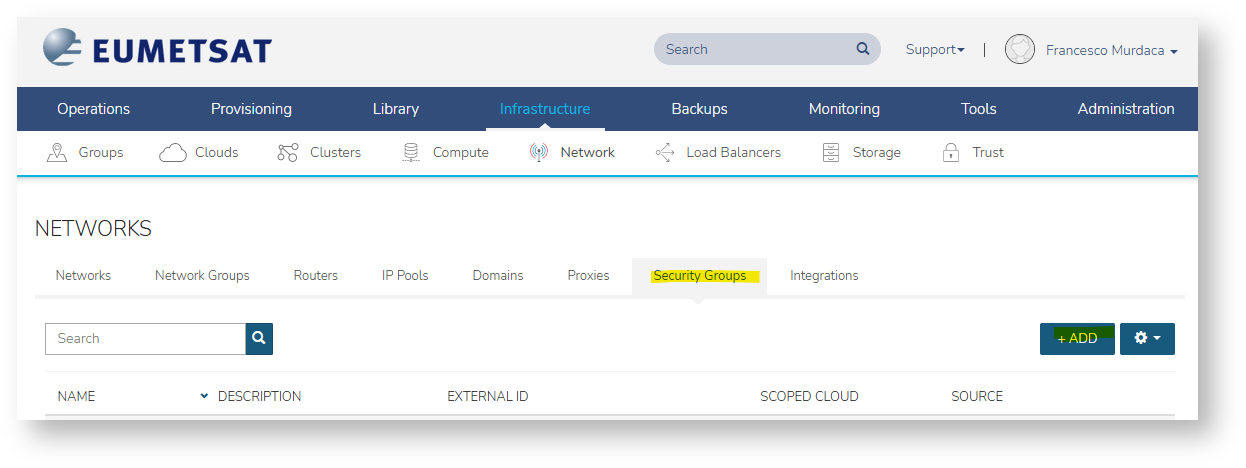Click the magnifier button beside networks search
Viewport: 1246px width, 468px height.
click(259, 339)
